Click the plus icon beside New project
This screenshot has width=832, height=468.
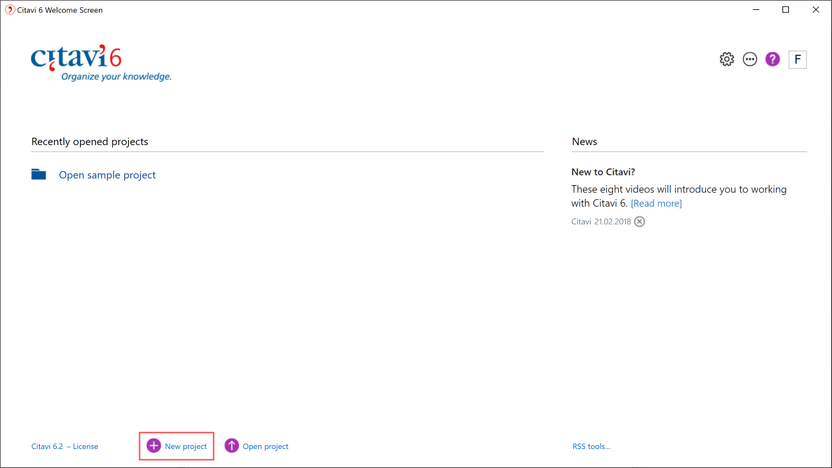[x=153, y=446]
